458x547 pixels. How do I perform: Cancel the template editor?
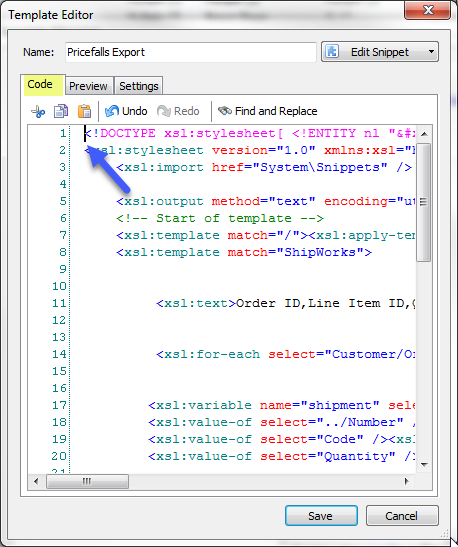[402, 516]
